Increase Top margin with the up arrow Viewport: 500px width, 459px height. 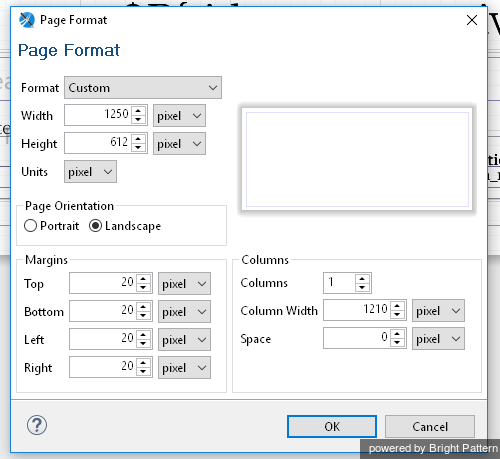pos(143,279)
